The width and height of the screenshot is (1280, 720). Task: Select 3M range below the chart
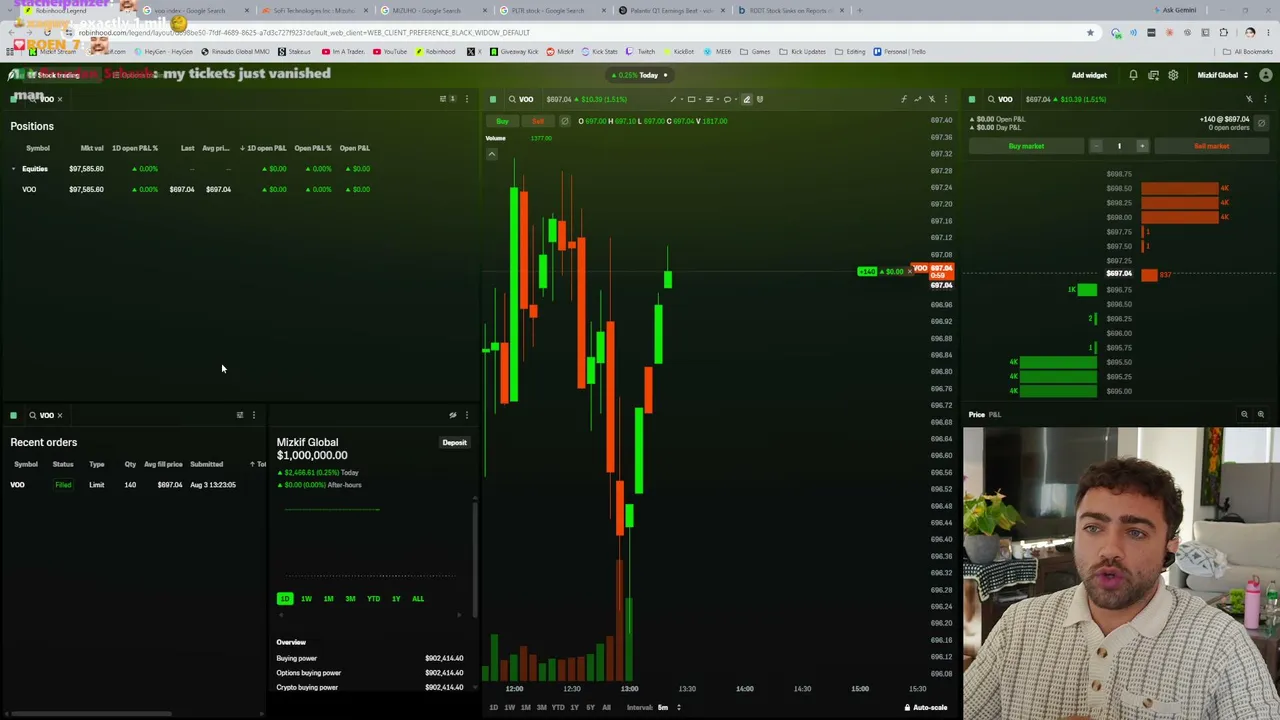pos(542,708)
